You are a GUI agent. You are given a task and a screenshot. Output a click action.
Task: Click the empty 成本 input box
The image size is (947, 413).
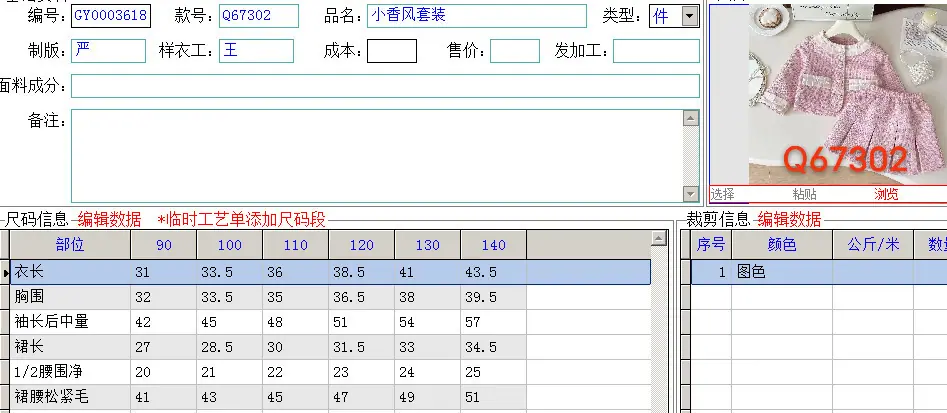point(392,51)
